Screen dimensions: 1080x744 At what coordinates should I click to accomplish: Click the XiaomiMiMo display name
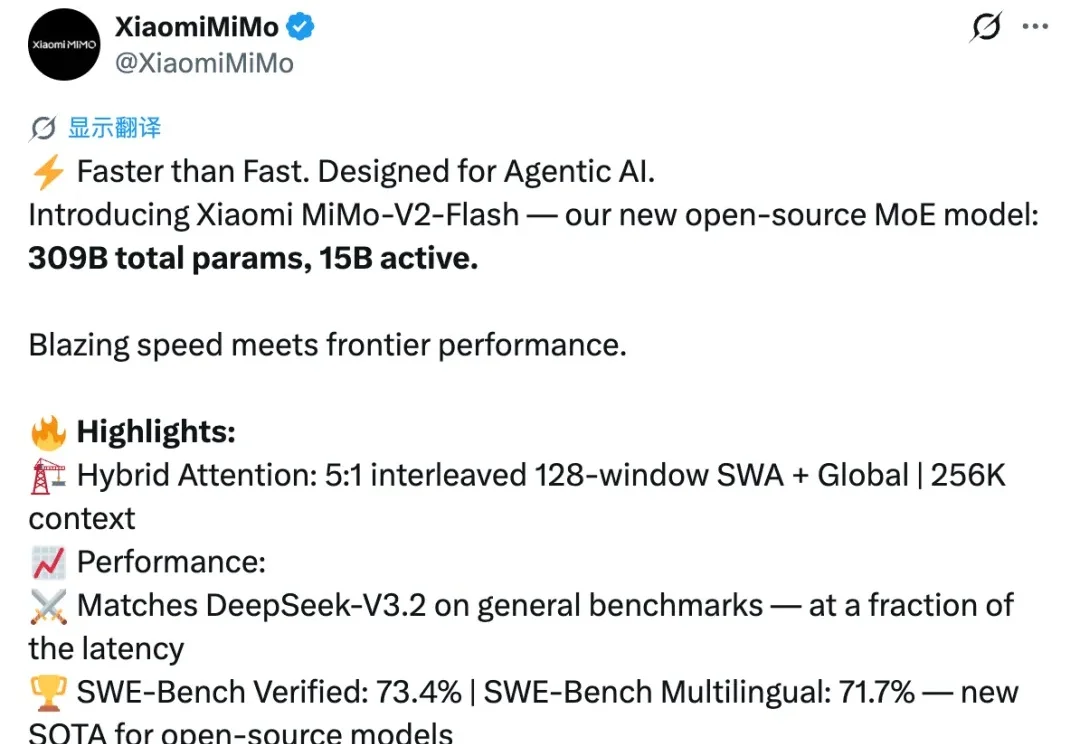tap(196, 27)
